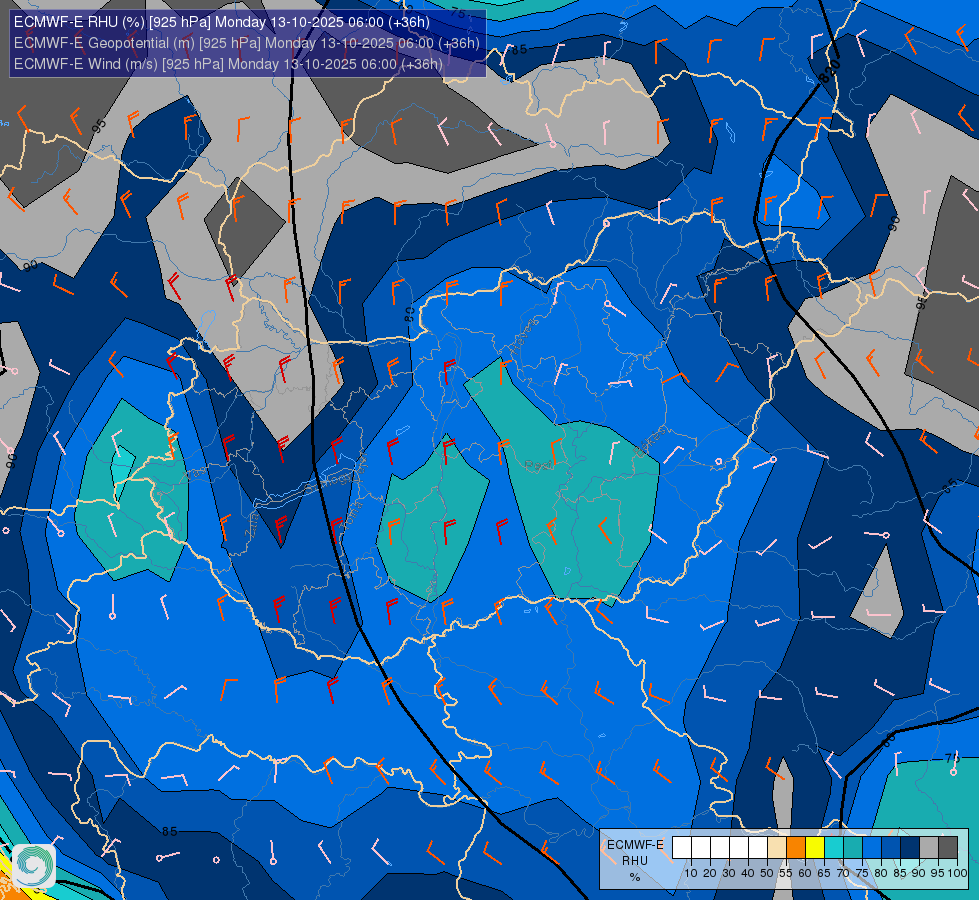Select the ECMWF-E RHU 925 hPa title line
This screenshot has height=900, width=979.
tap(222, 22)
